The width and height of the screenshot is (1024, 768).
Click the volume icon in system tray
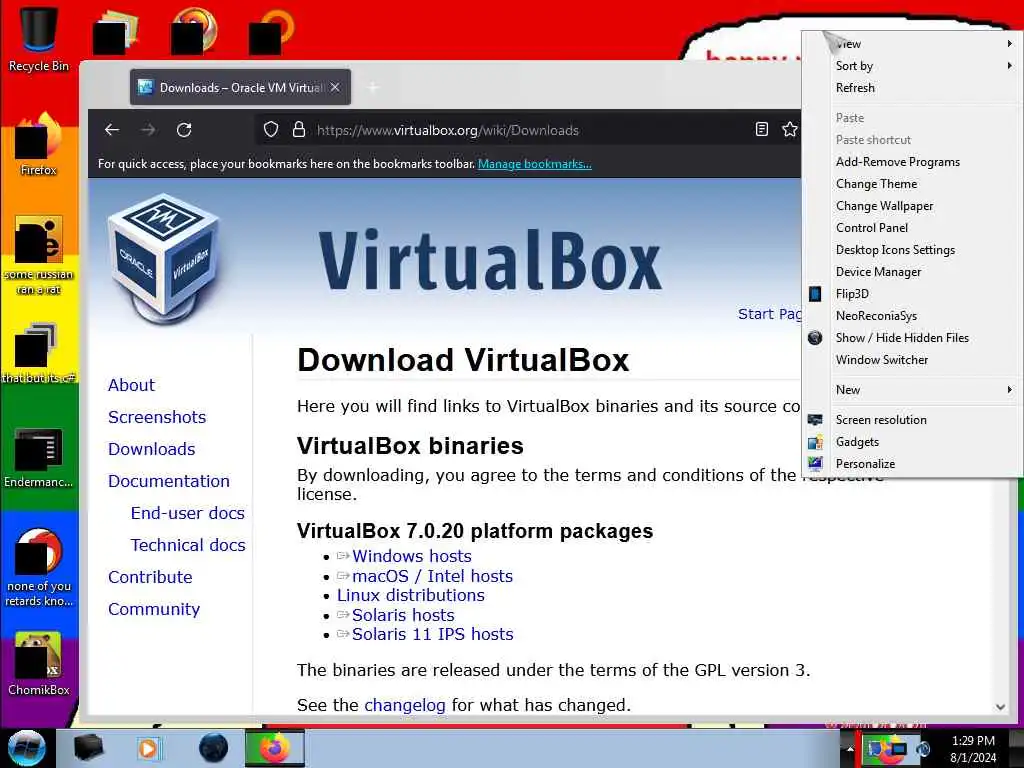tap(923, 748)
